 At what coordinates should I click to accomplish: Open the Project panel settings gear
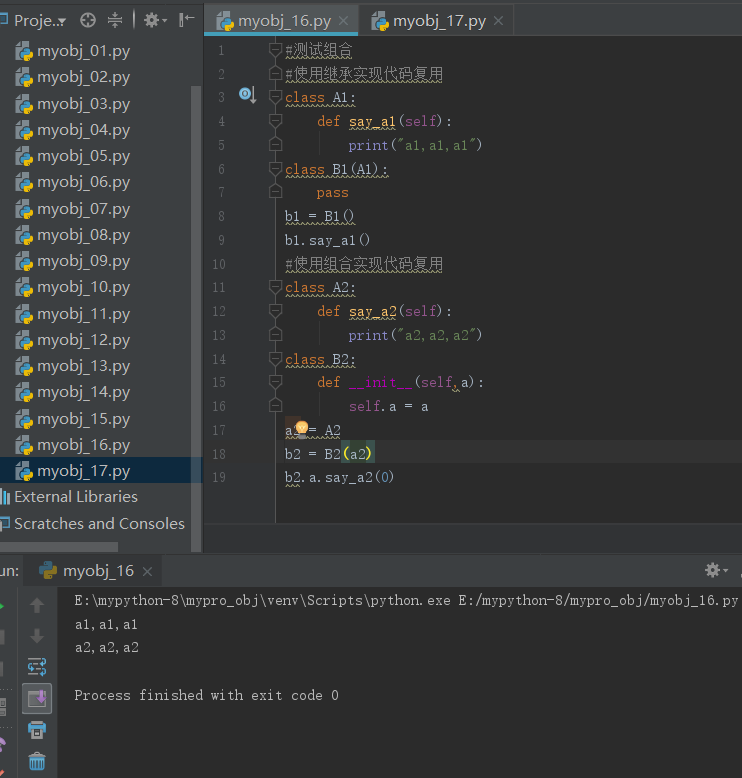tap(155, 20)
